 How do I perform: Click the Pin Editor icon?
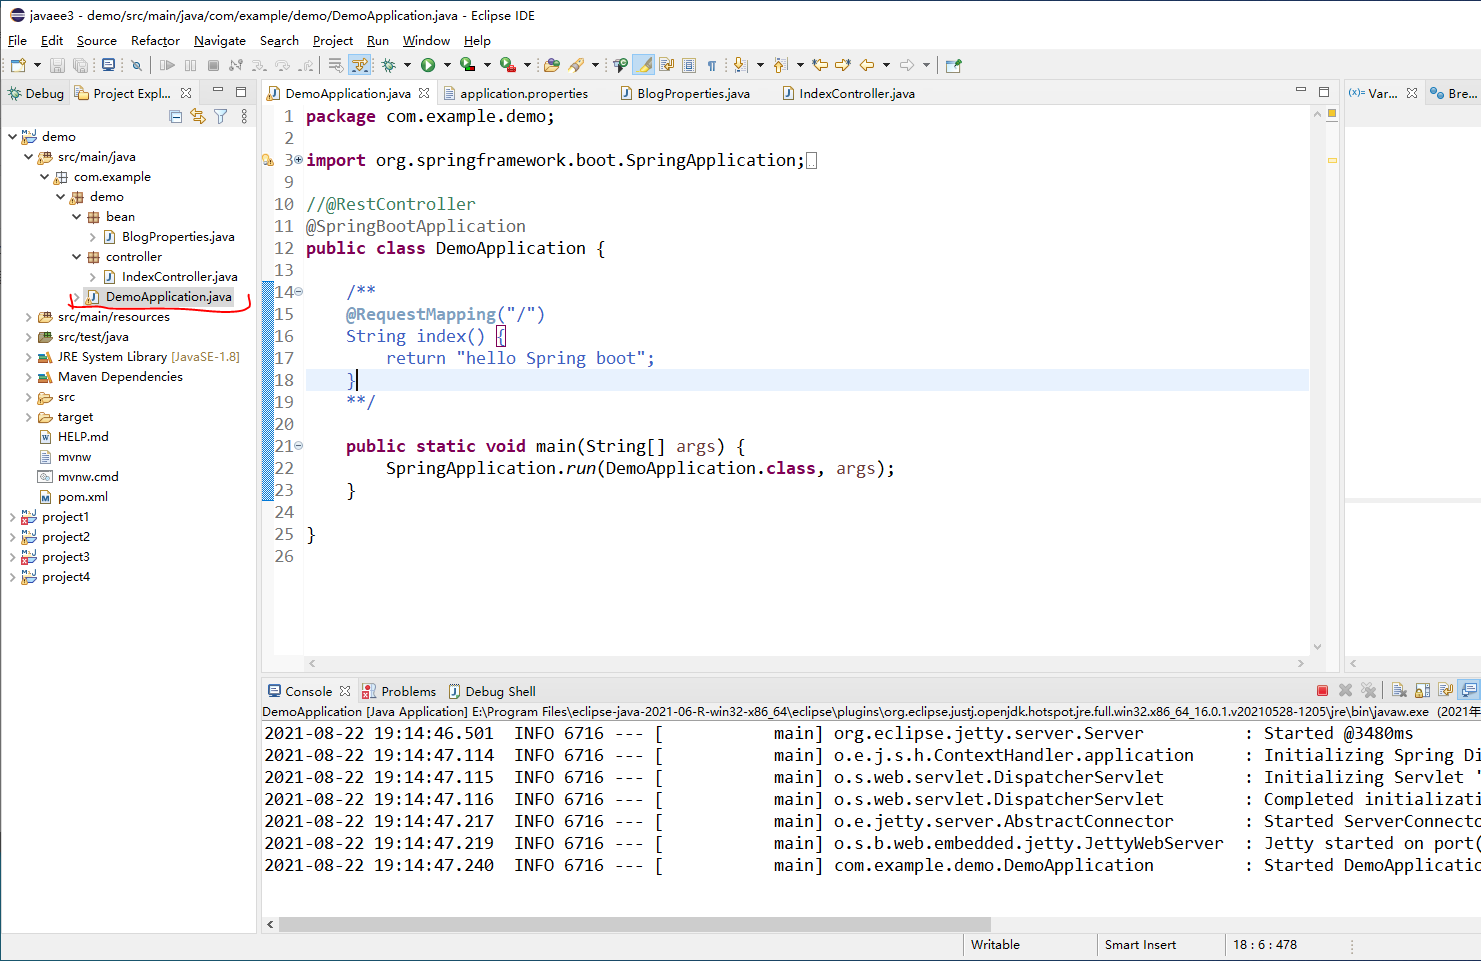[x=953, y=65]
